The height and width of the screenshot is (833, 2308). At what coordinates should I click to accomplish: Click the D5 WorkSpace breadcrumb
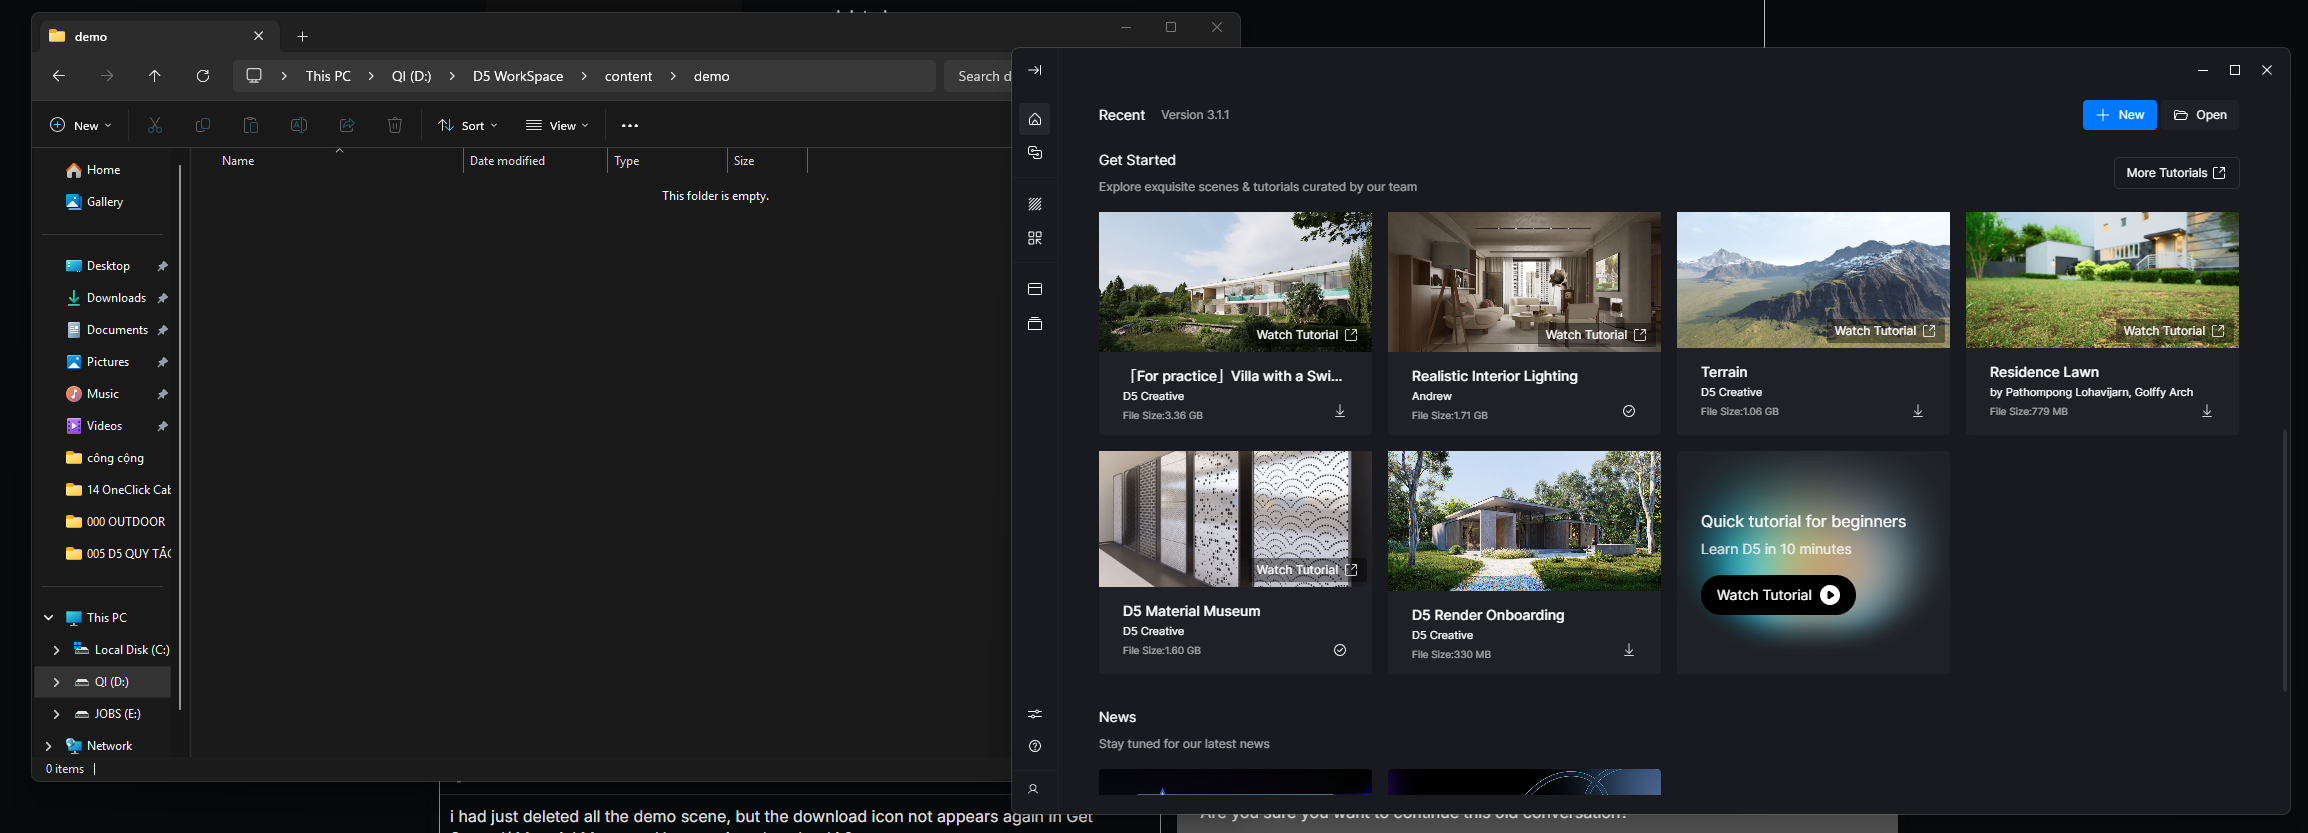518,76
